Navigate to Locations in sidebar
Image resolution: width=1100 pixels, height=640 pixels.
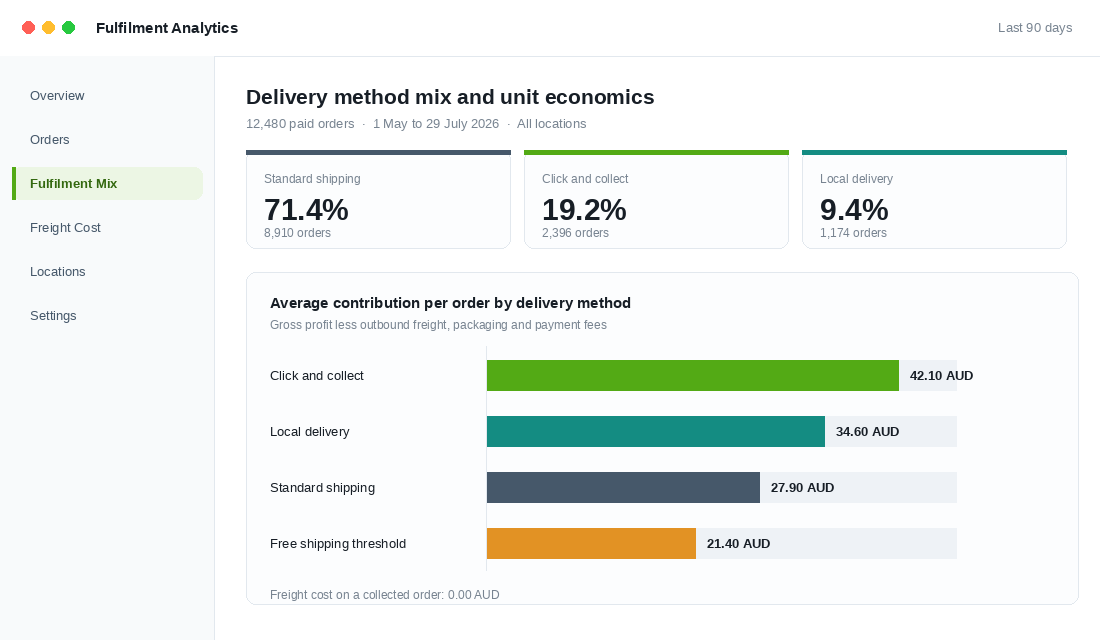[x=58, y=272]
